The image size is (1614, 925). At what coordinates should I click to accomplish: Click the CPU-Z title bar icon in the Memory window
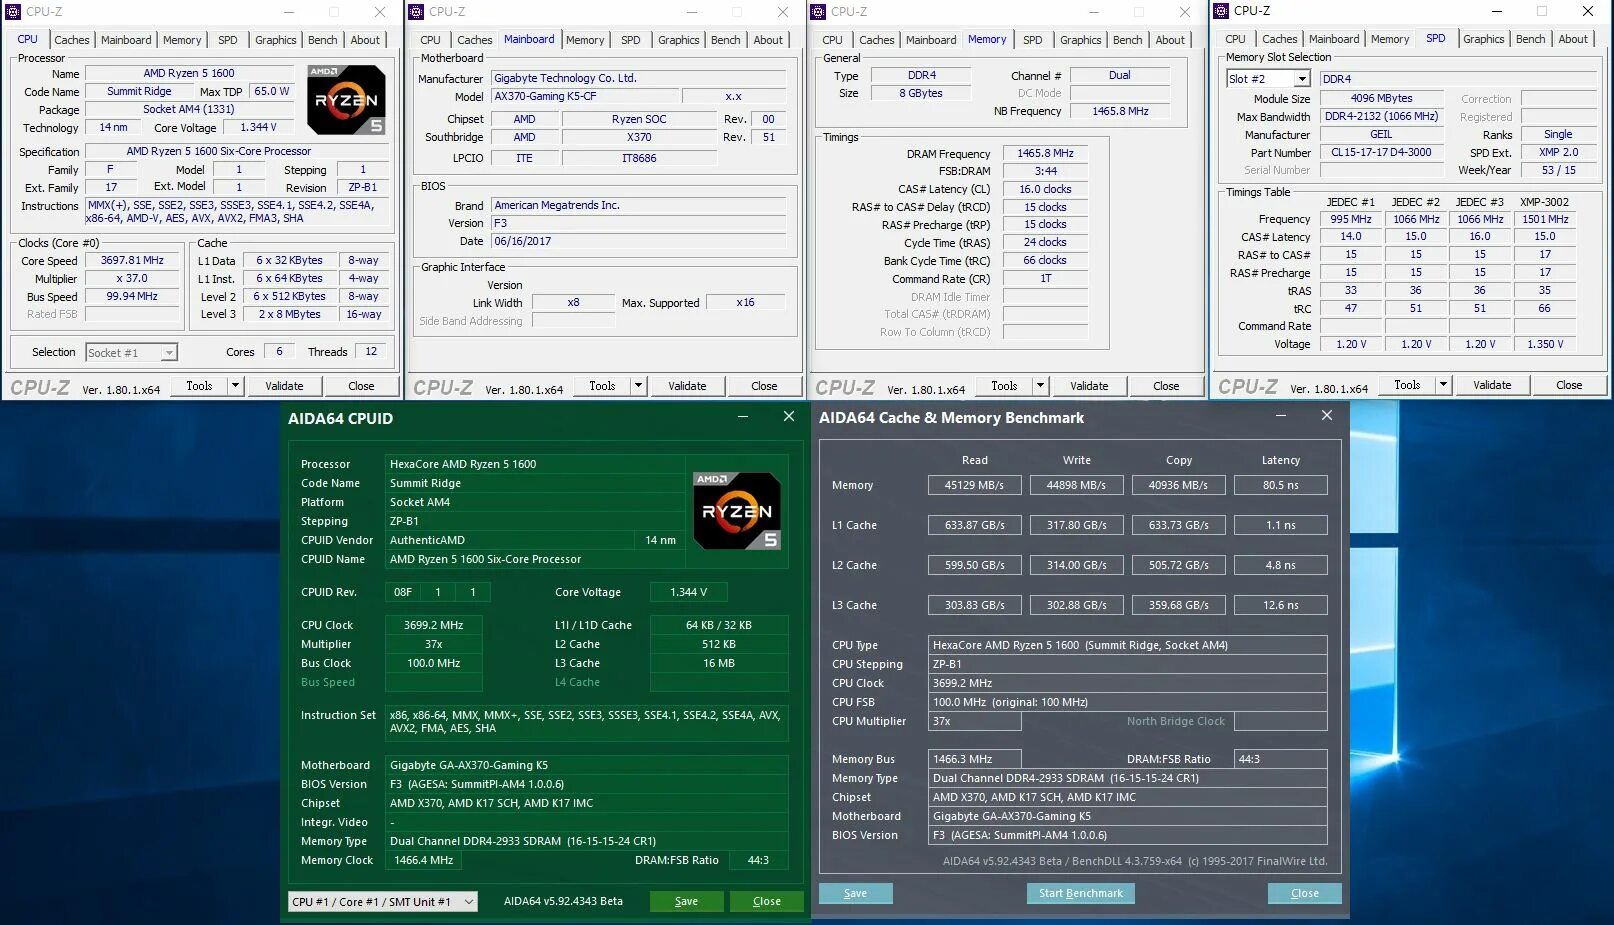click(819, 12)
